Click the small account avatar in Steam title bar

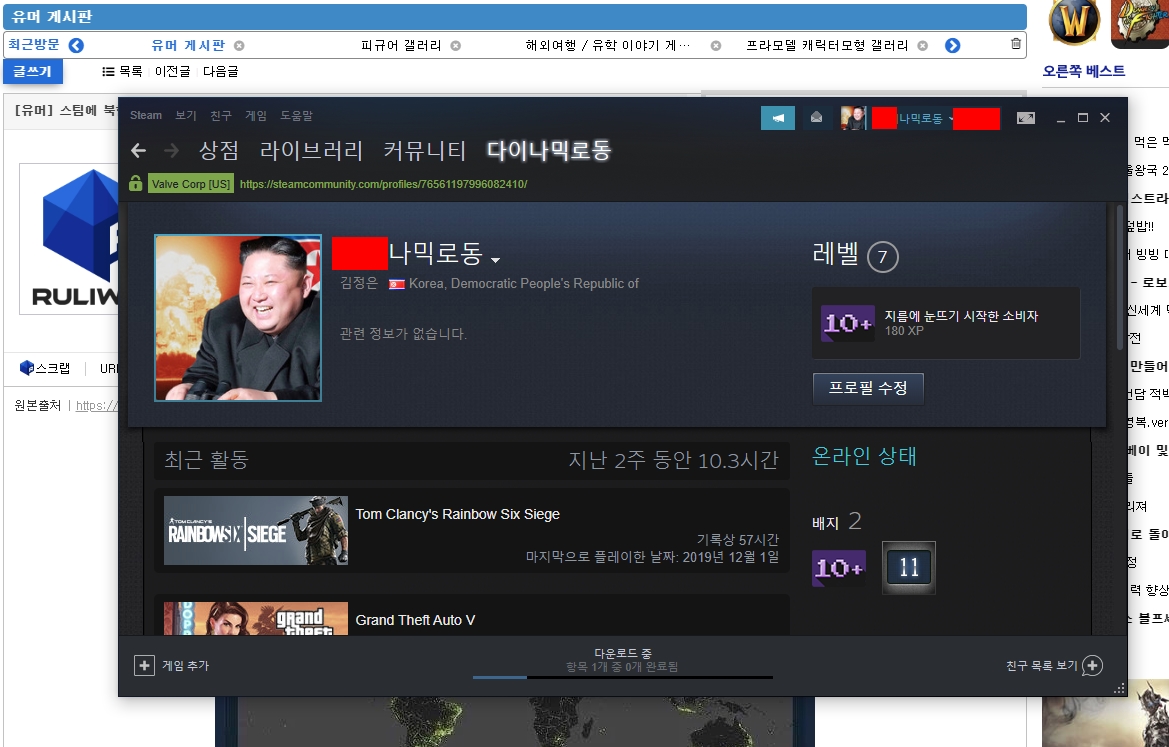[x=853, y=118]
